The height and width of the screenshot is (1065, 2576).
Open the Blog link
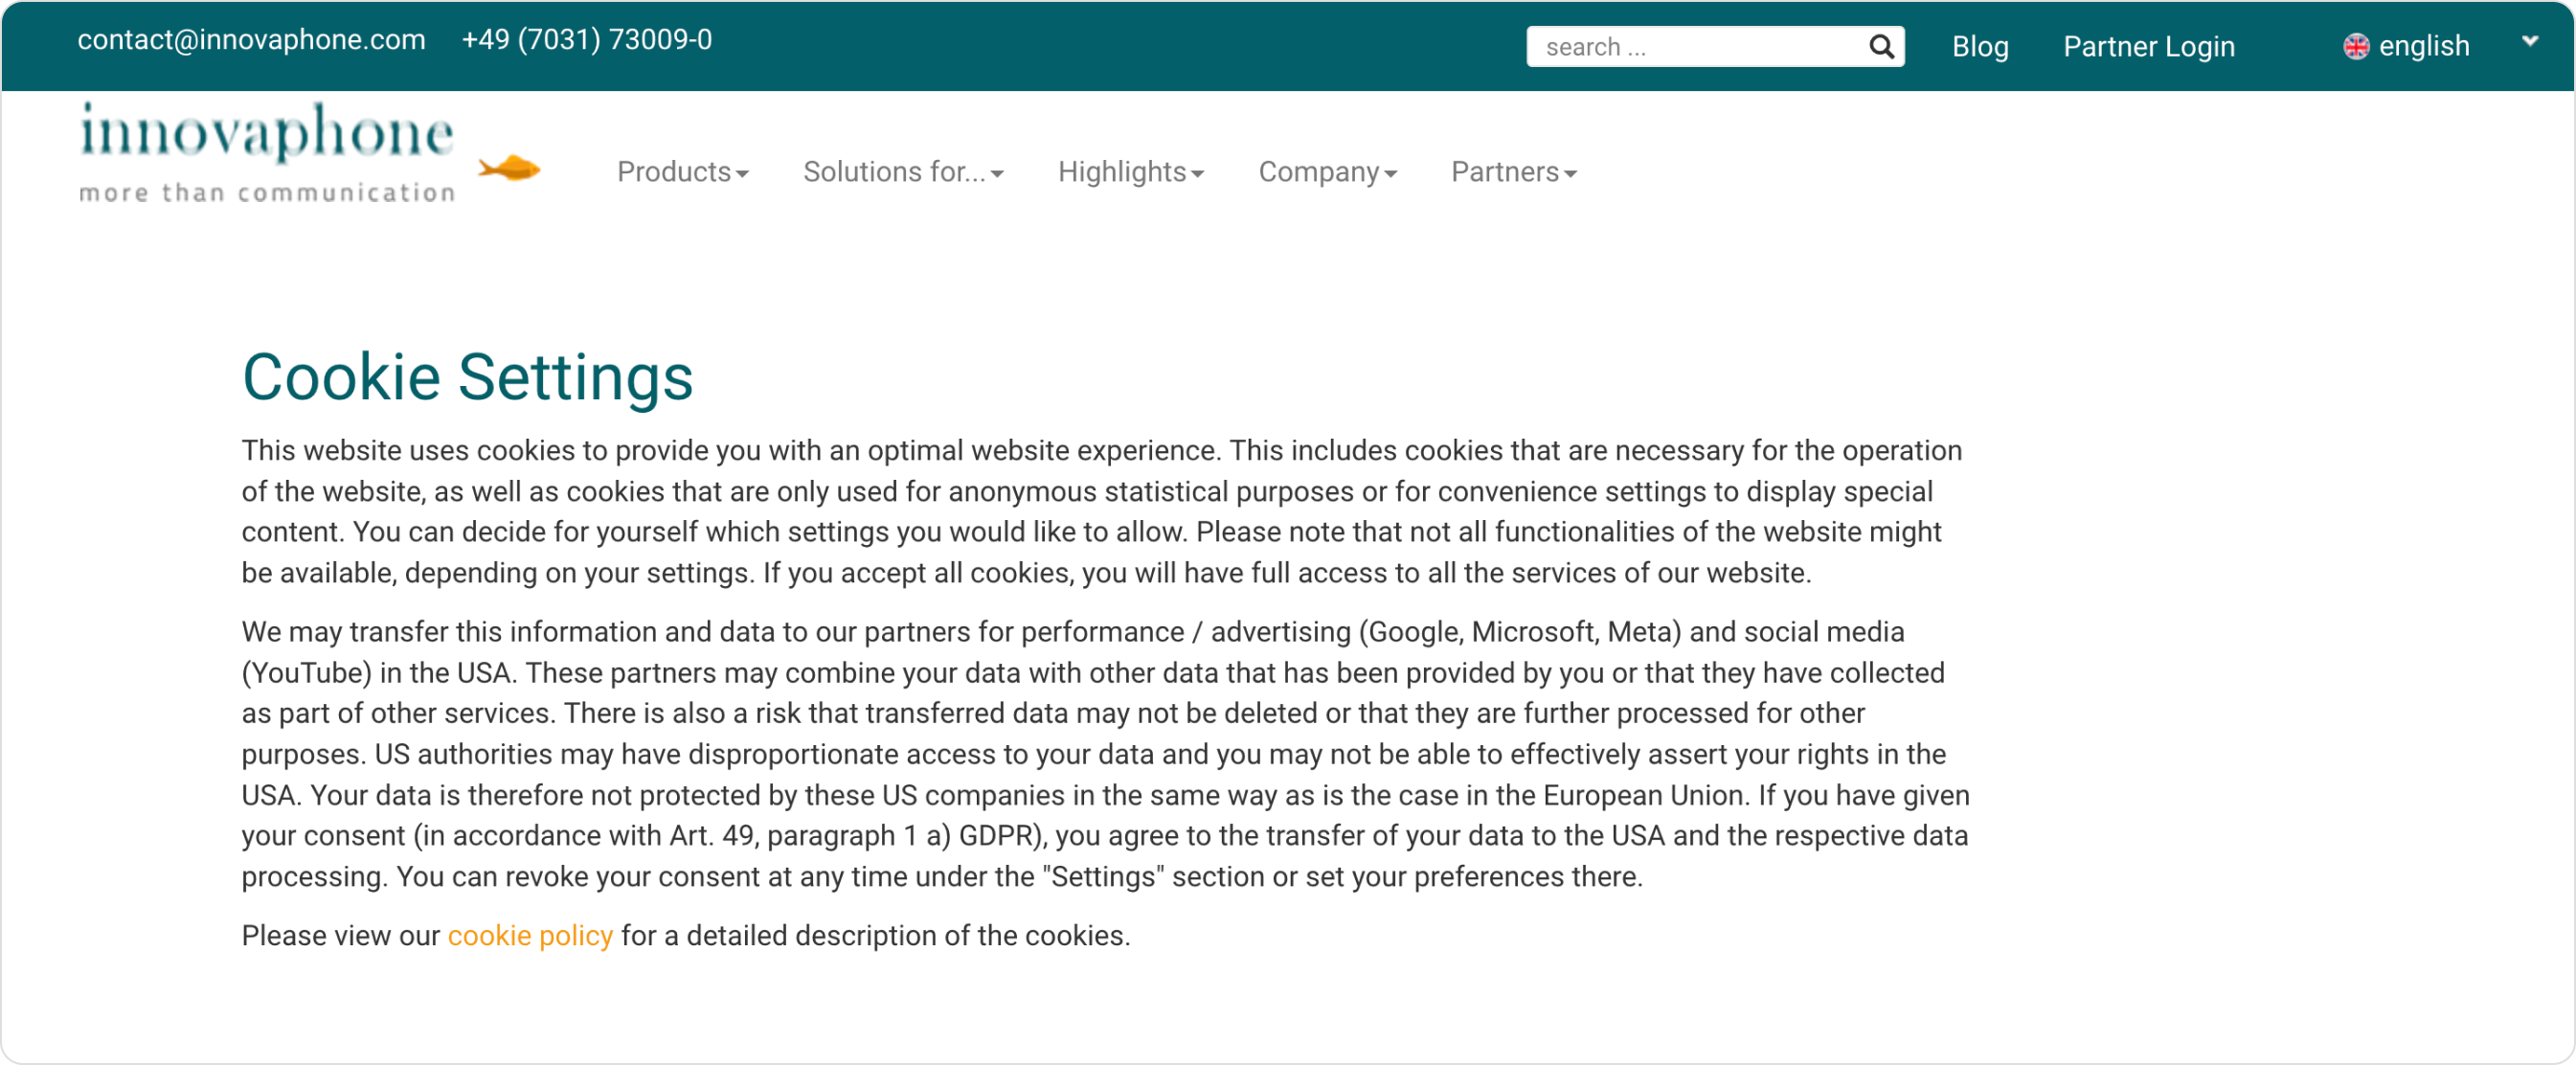click(1979, 47)
